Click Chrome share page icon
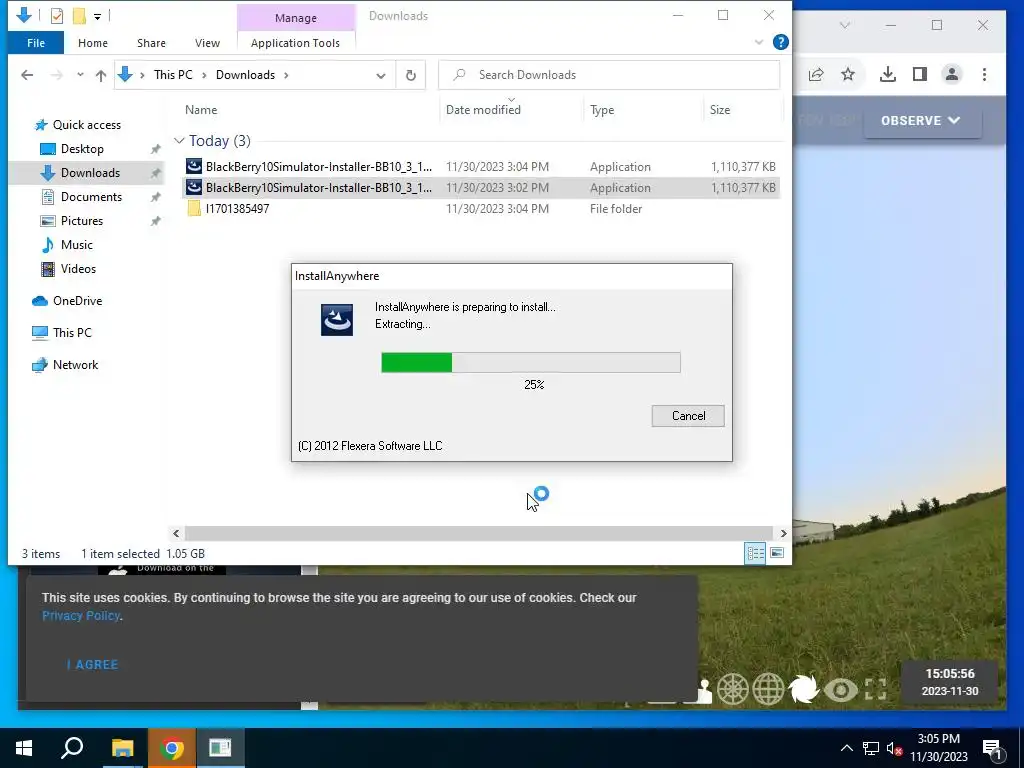Screen dimensions: 1024x768 click(x=816, y=74)
